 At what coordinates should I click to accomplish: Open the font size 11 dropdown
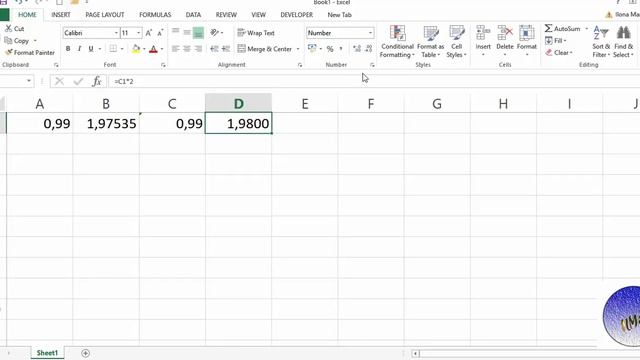(x=139, y=33)
